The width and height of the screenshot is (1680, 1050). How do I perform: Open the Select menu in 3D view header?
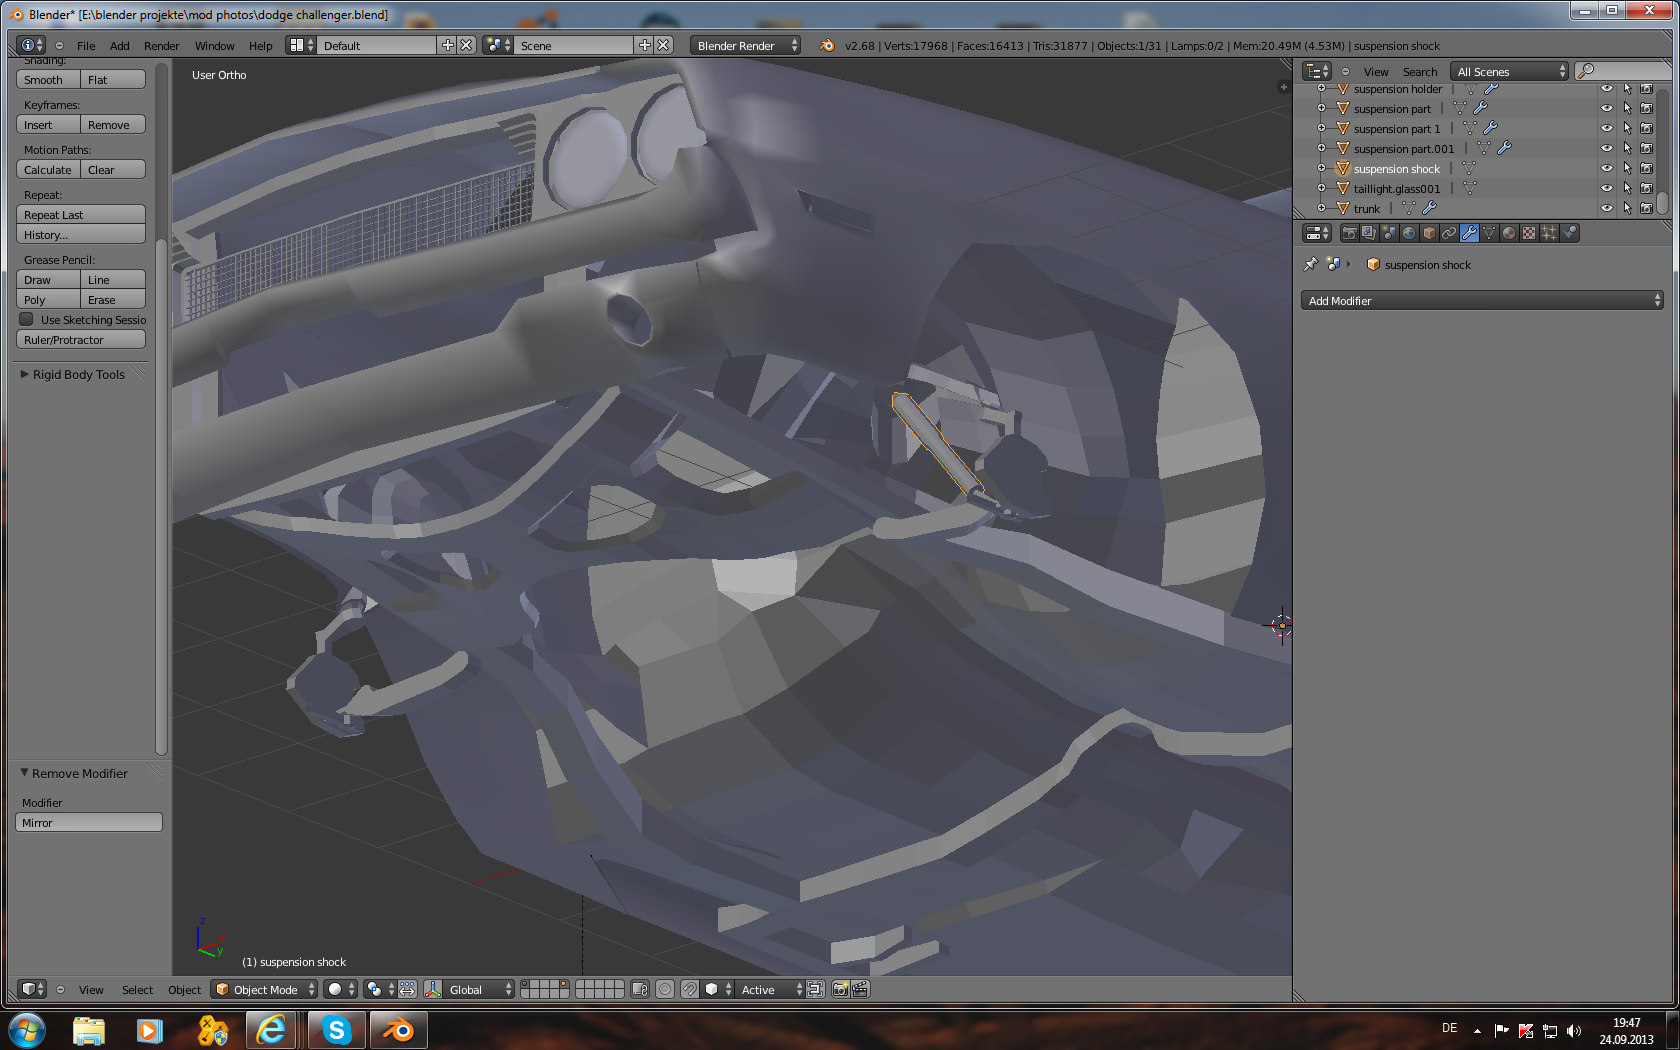[137, 990]
